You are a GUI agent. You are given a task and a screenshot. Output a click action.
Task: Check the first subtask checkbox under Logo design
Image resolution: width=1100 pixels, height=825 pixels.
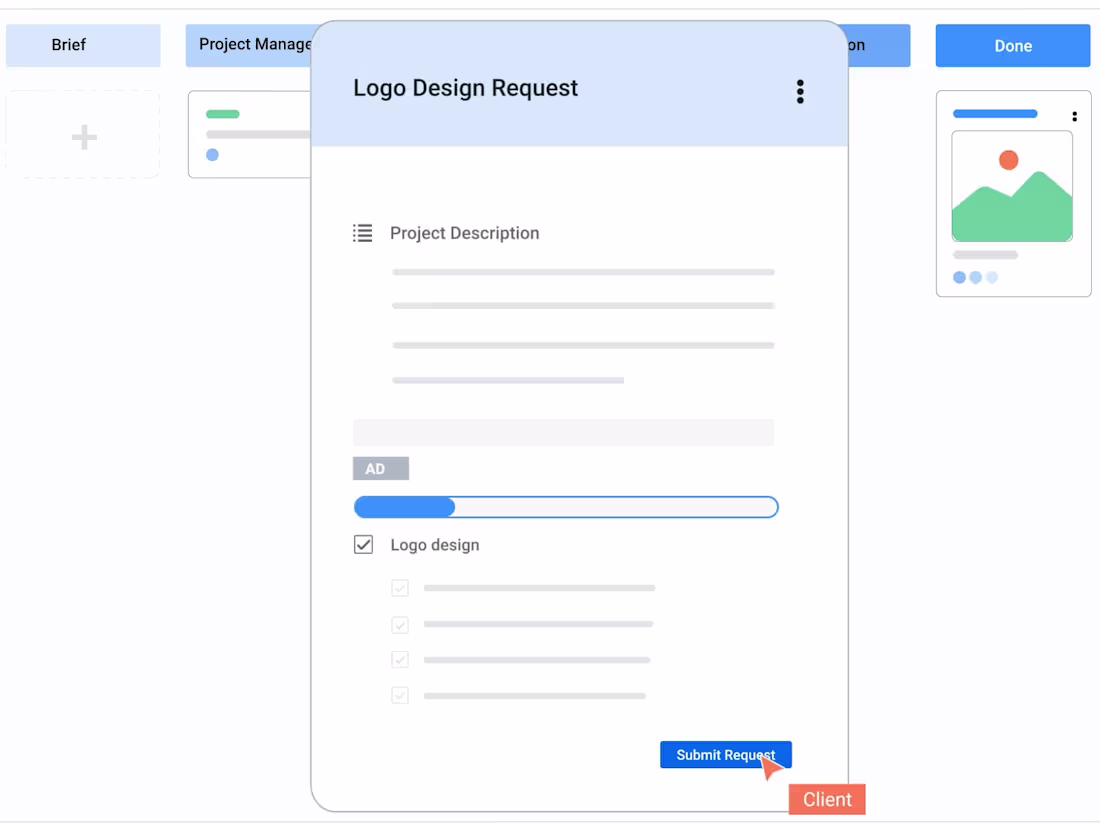point(400,588)
